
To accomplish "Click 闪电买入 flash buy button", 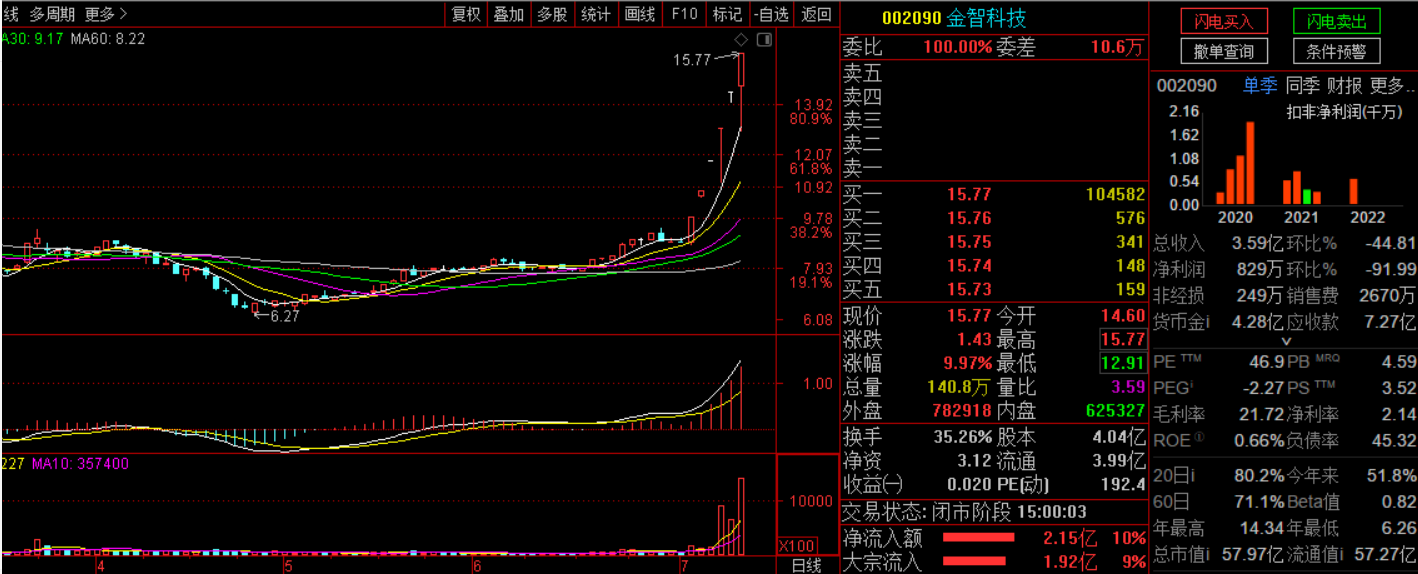I will (1224, 21).
